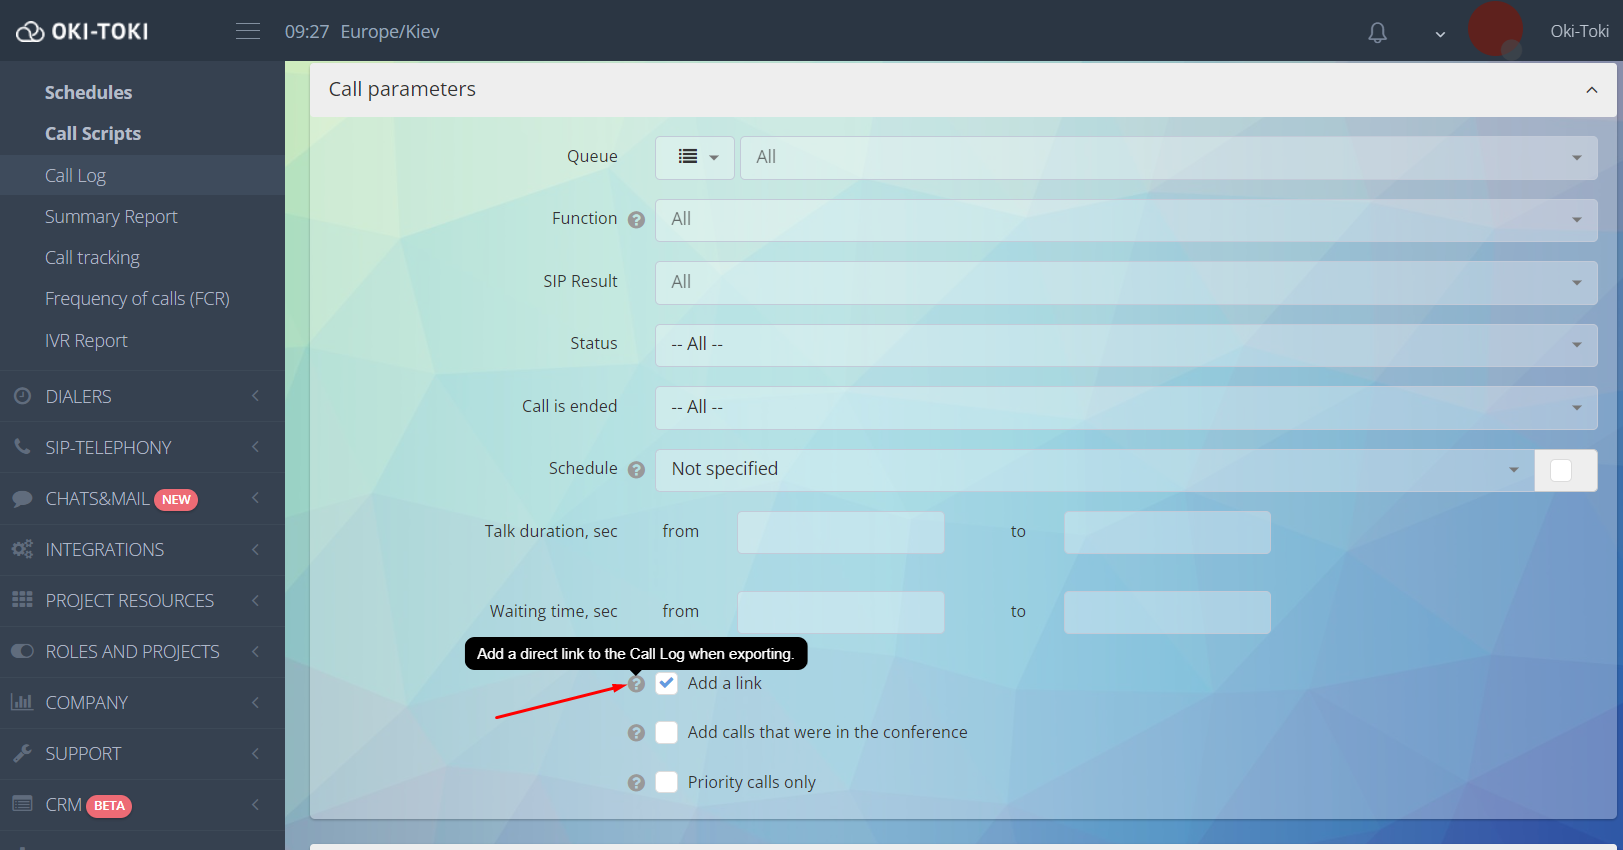1623x850 pixels.
Task: Click the notification bell icon
Action: click(x=1377, y=33)
